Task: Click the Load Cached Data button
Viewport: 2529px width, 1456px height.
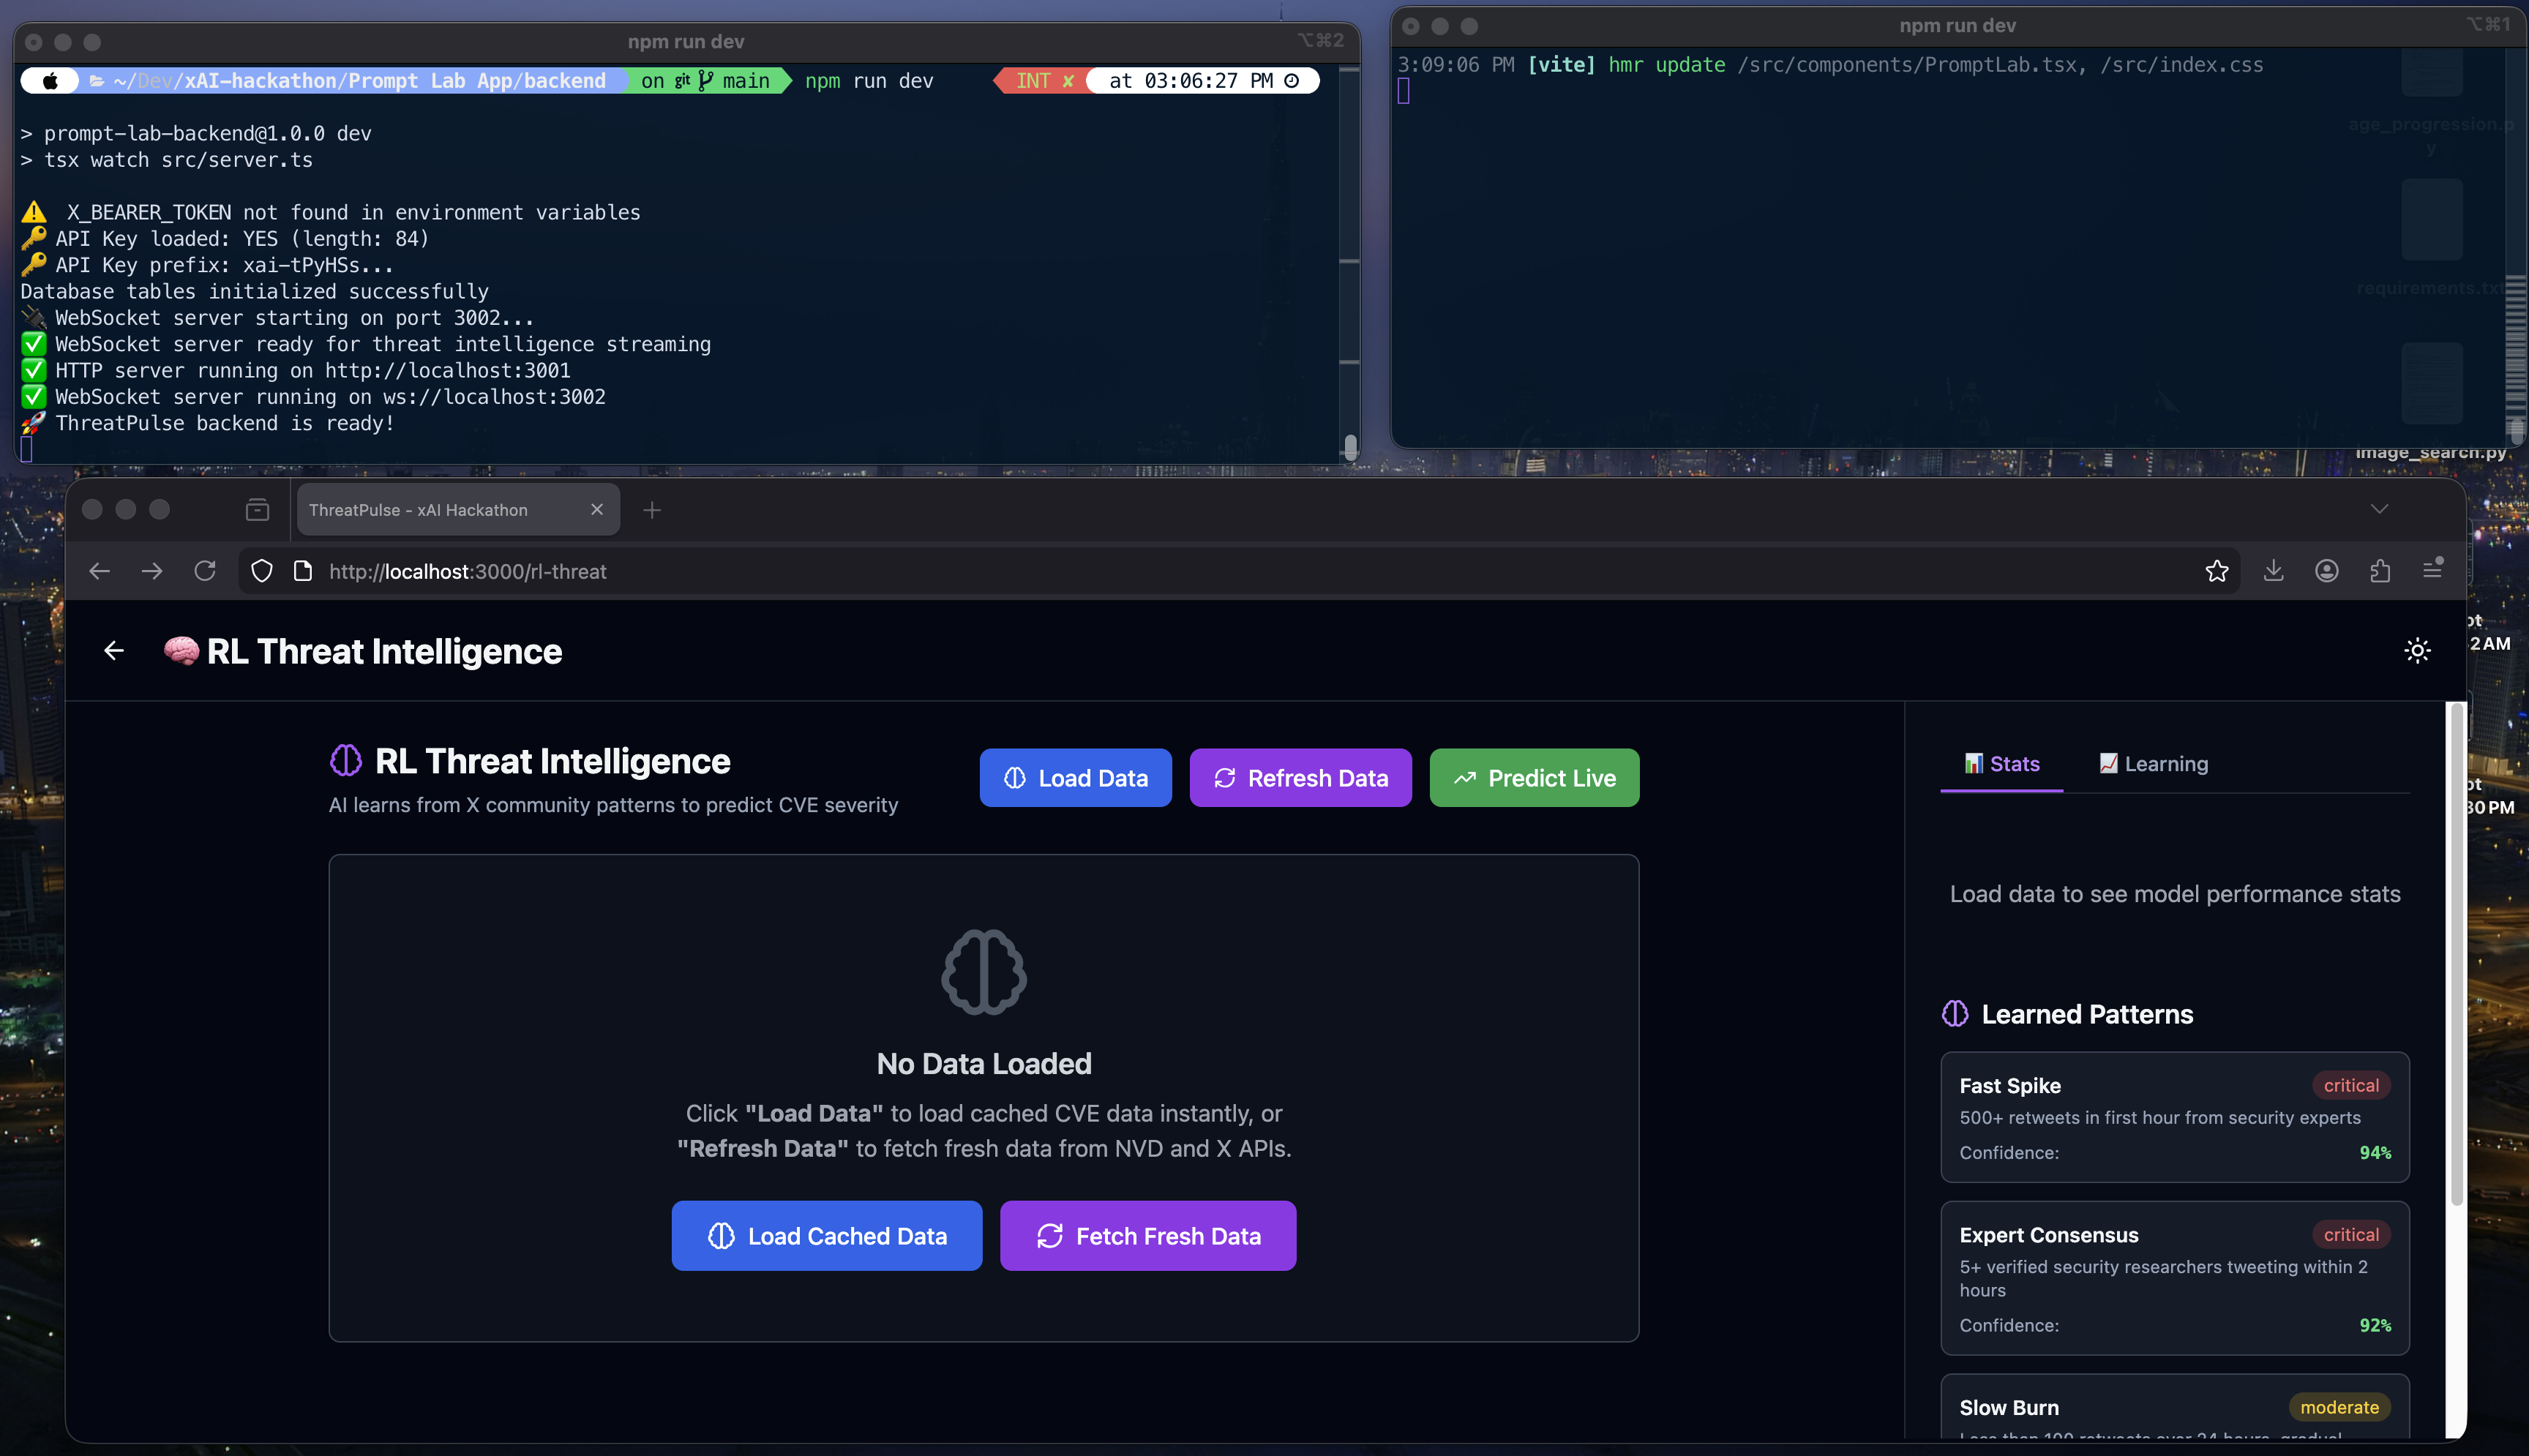Action: [826, 1236]
